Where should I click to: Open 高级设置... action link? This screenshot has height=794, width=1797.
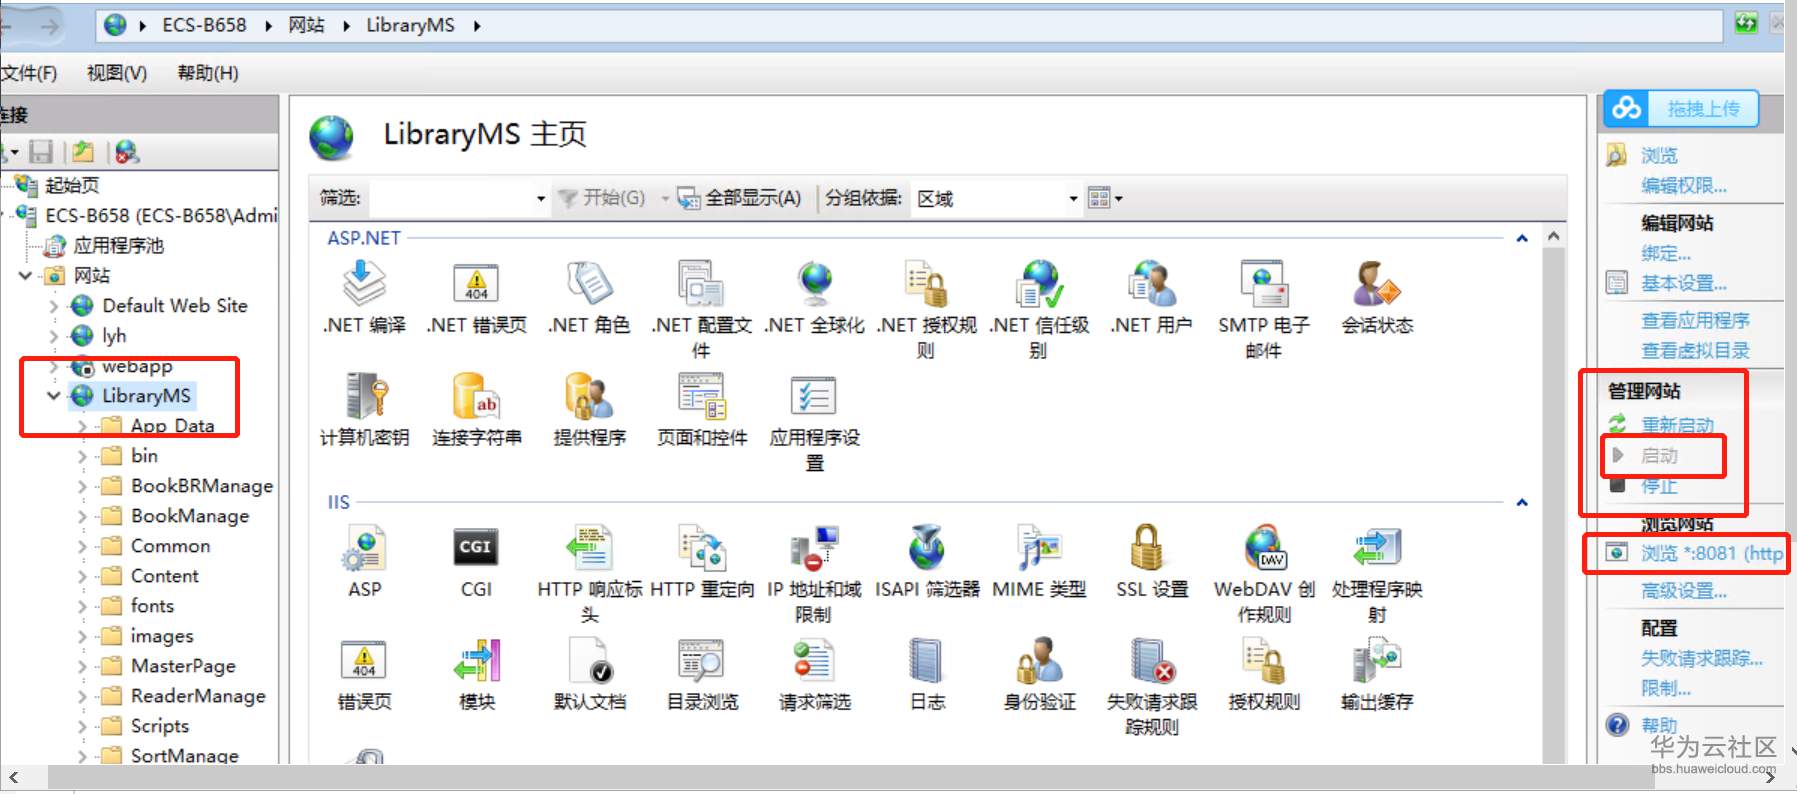pos(1684,591)
